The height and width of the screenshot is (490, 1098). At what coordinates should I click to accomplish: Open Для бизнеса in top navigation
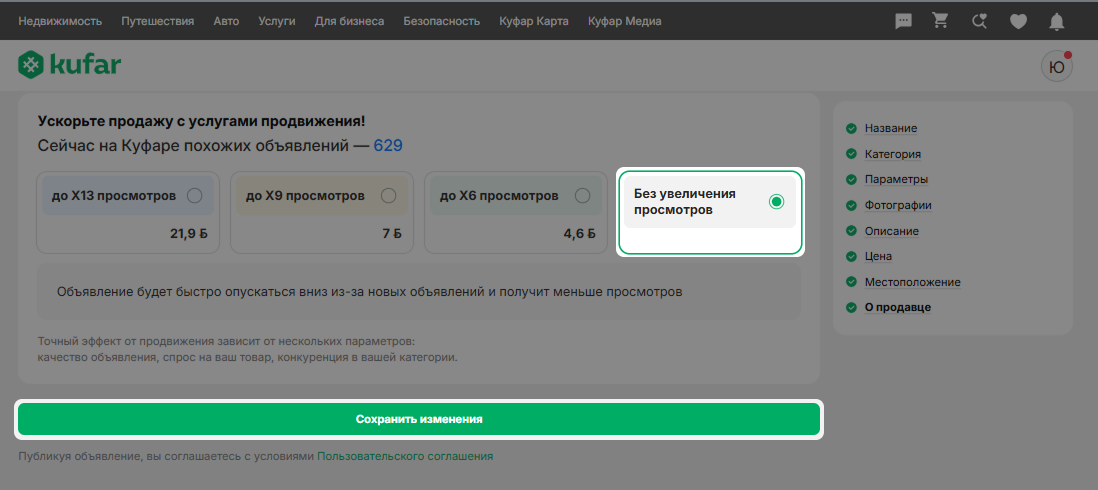pos(349,21)
